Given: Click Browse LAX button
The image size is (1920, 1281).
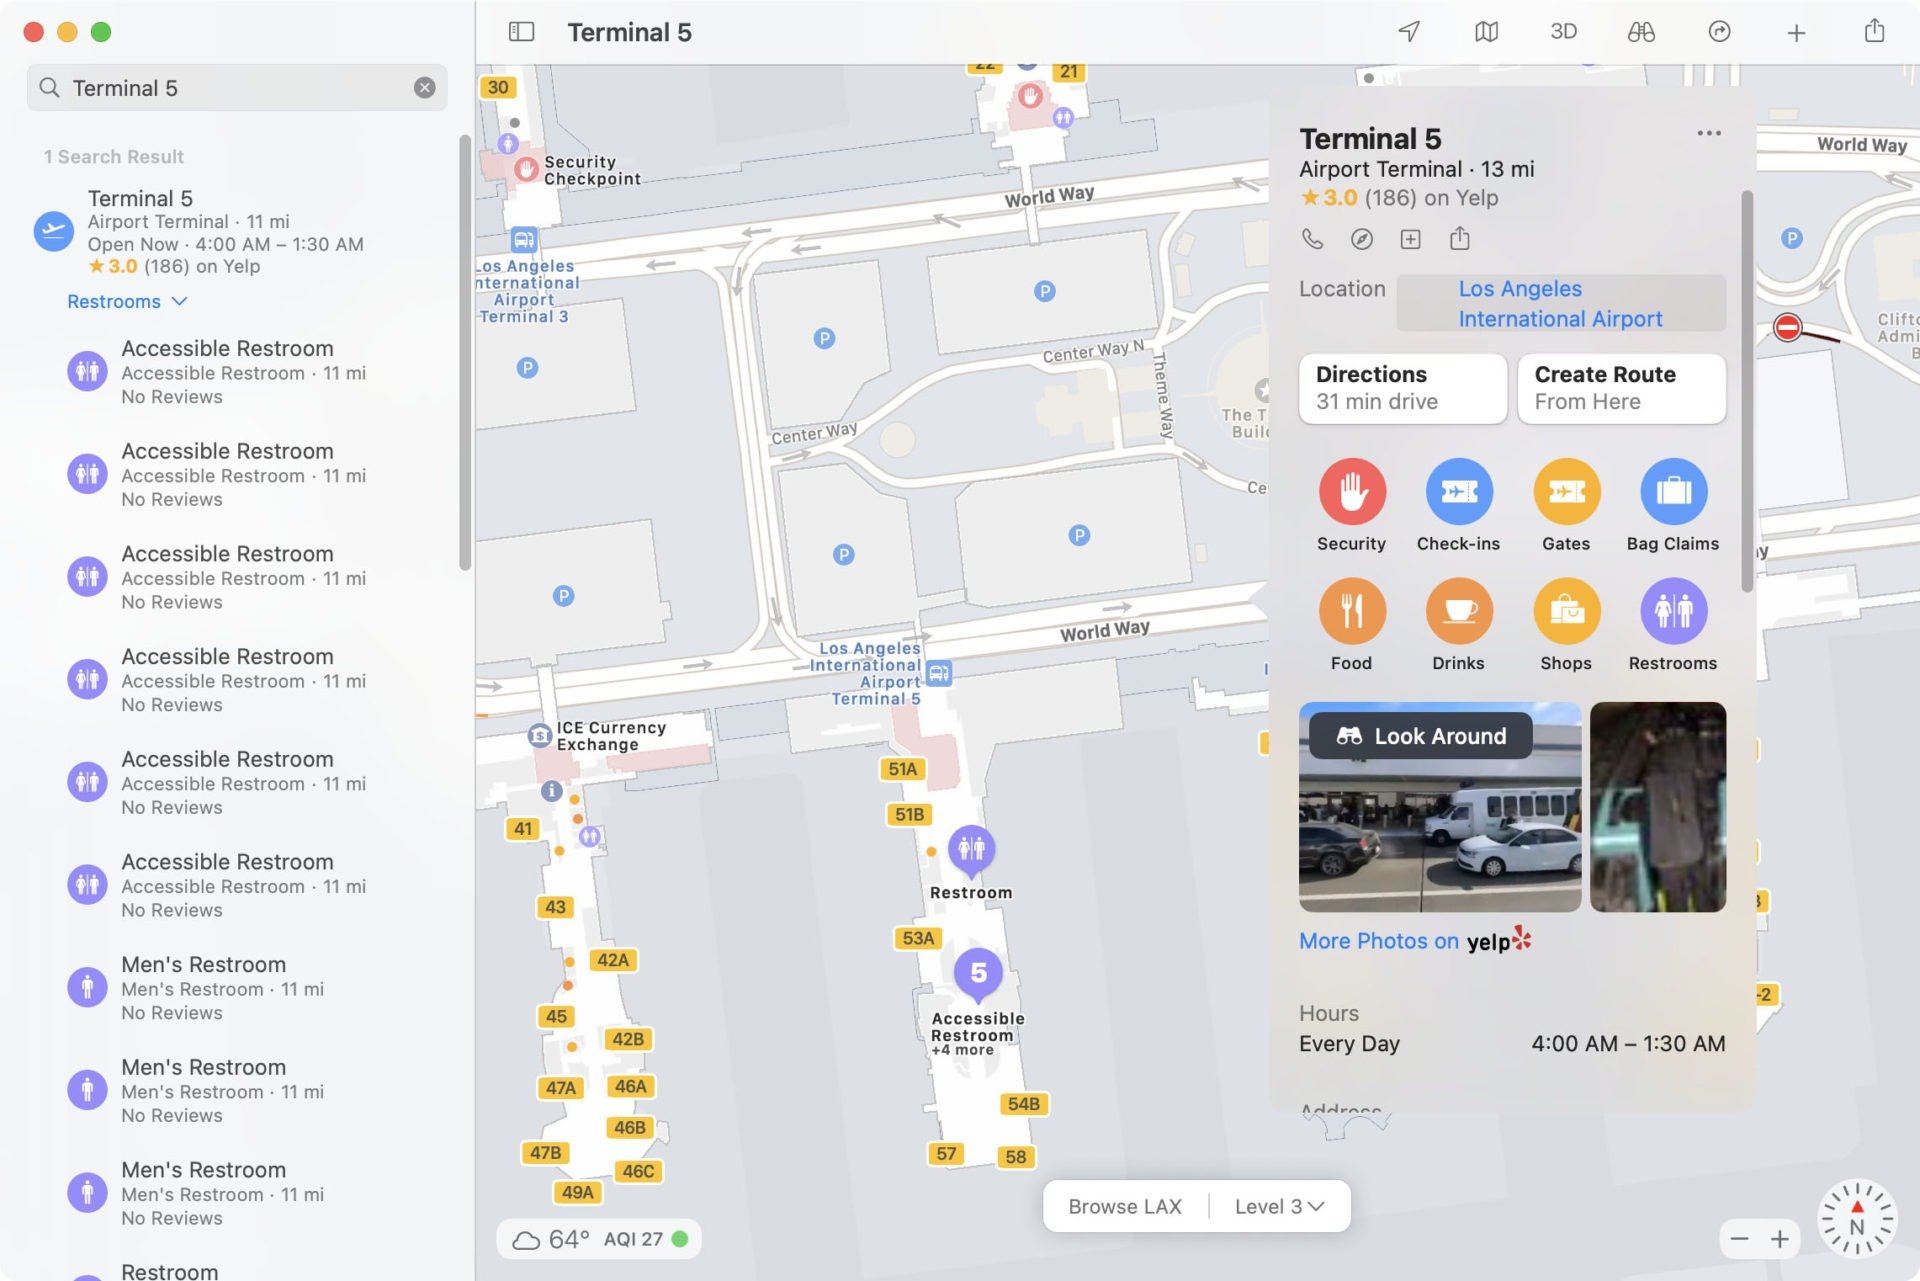Looking at the screenshot, I should 1125,1206.
